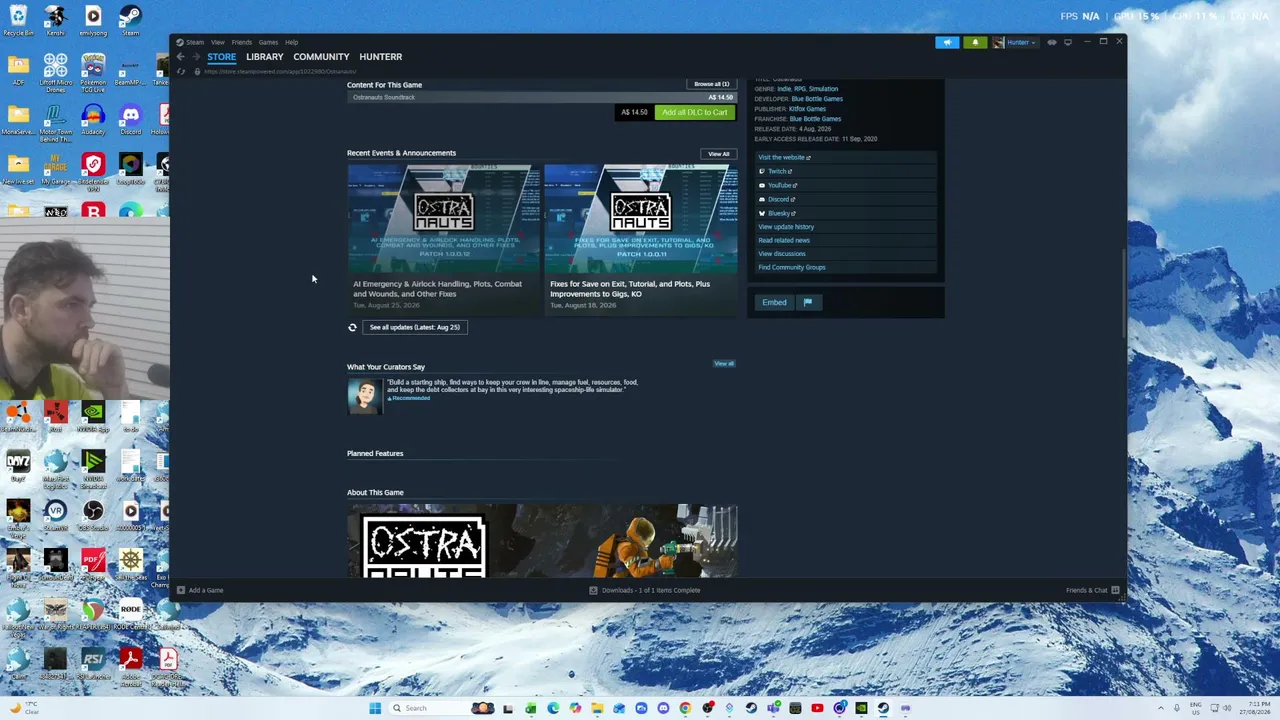This screenshot has width=1280, height=720.
Task: Open Microsoft Edge from taskbar
Action: (553, 708)
